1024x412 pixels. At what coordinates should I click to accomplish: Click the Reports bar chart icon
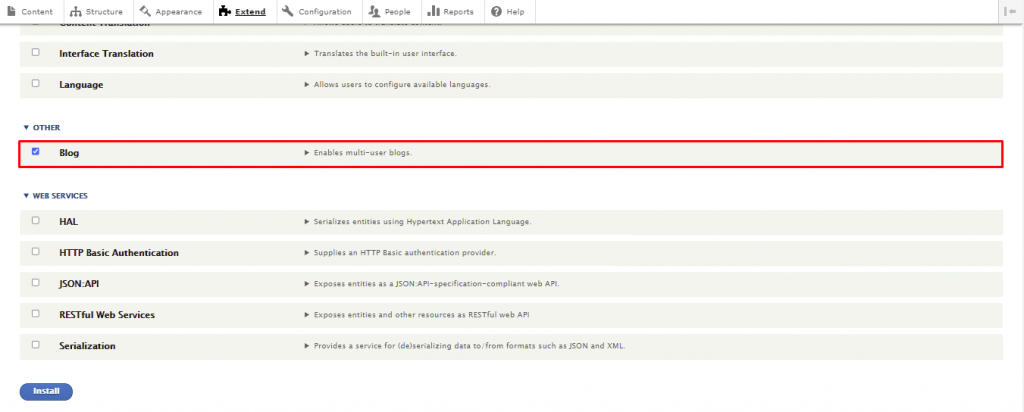tap(434, 11)
